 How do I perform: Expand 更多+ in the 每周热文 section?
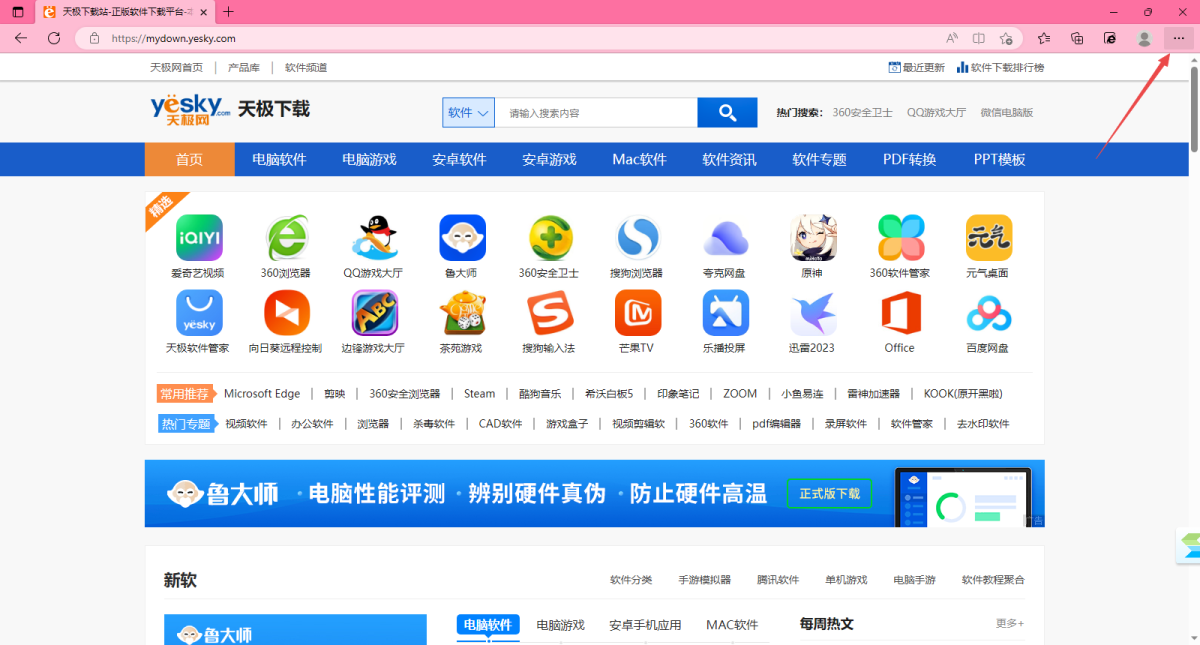(1009, 623)
